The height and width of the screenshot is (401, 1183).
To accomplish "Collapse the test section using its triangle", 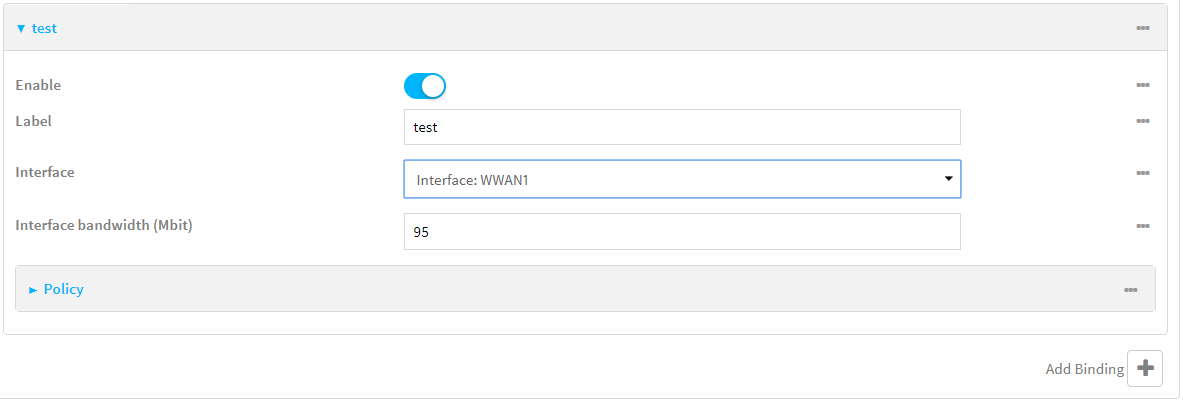I will click(x=21, y=29).
